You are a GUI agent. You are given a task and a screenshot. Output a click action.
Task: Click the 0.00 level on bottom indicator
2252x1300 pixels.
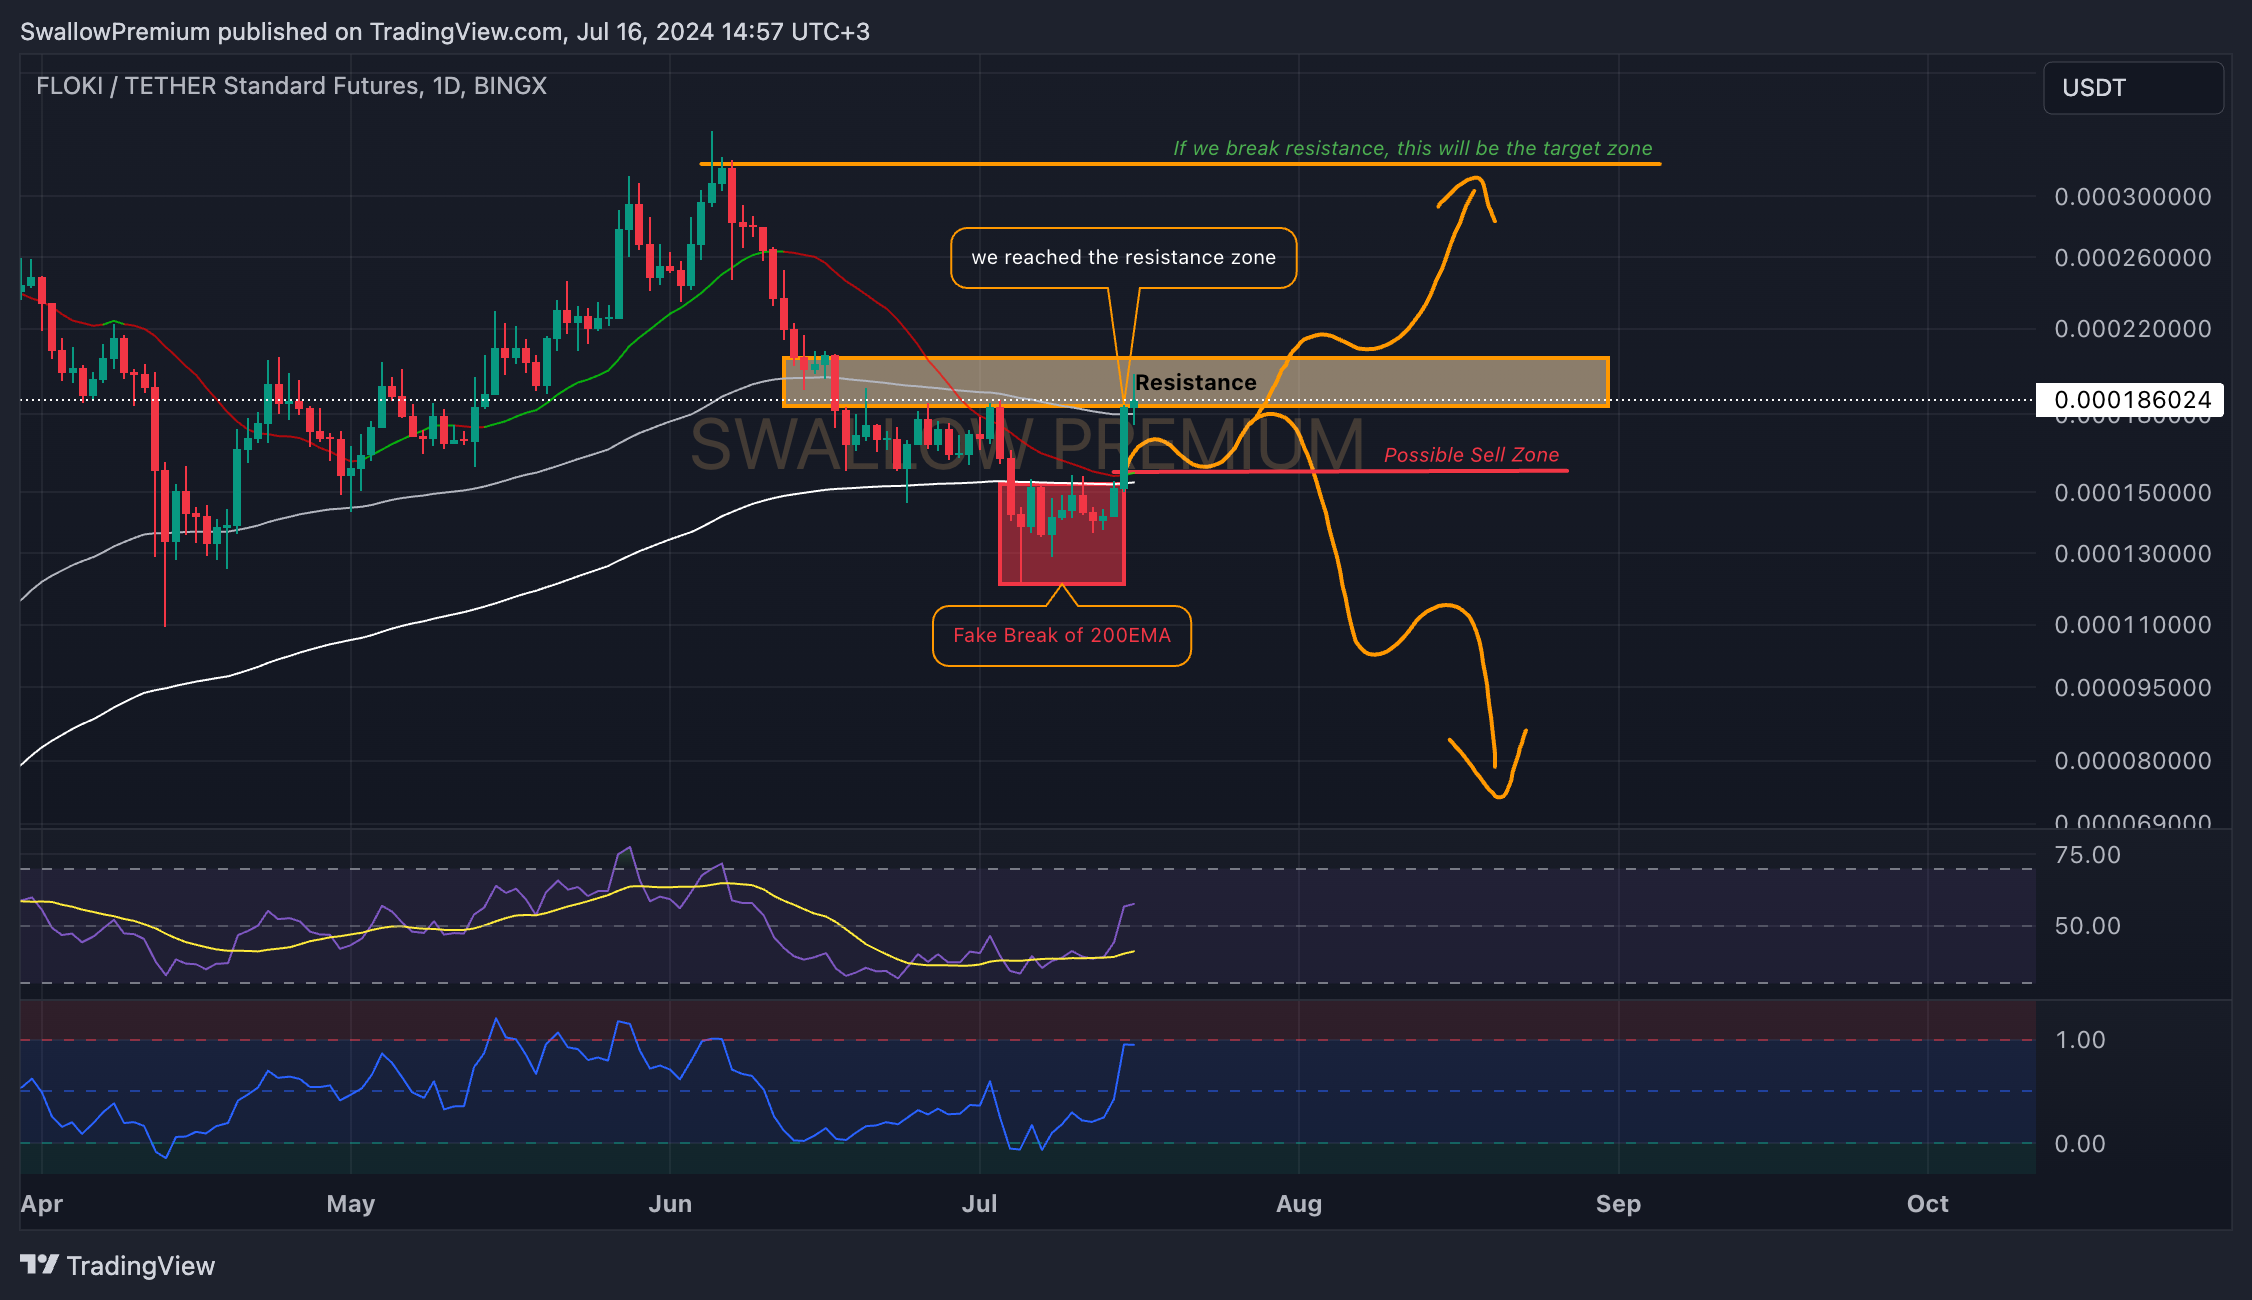click(2080, 1144)
